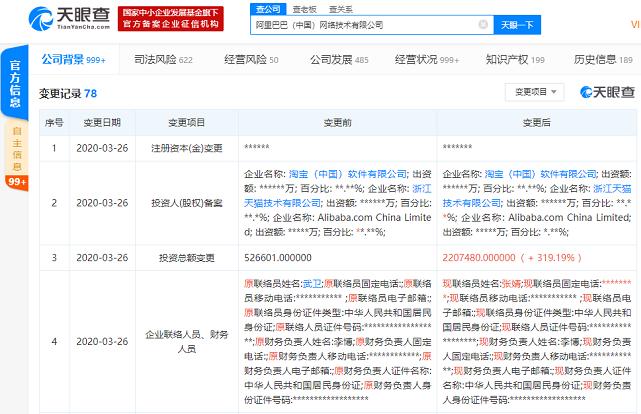This screenshot has width=641, height=414.
Task: Click the 变更记录 78 heading
Action: 68,94
